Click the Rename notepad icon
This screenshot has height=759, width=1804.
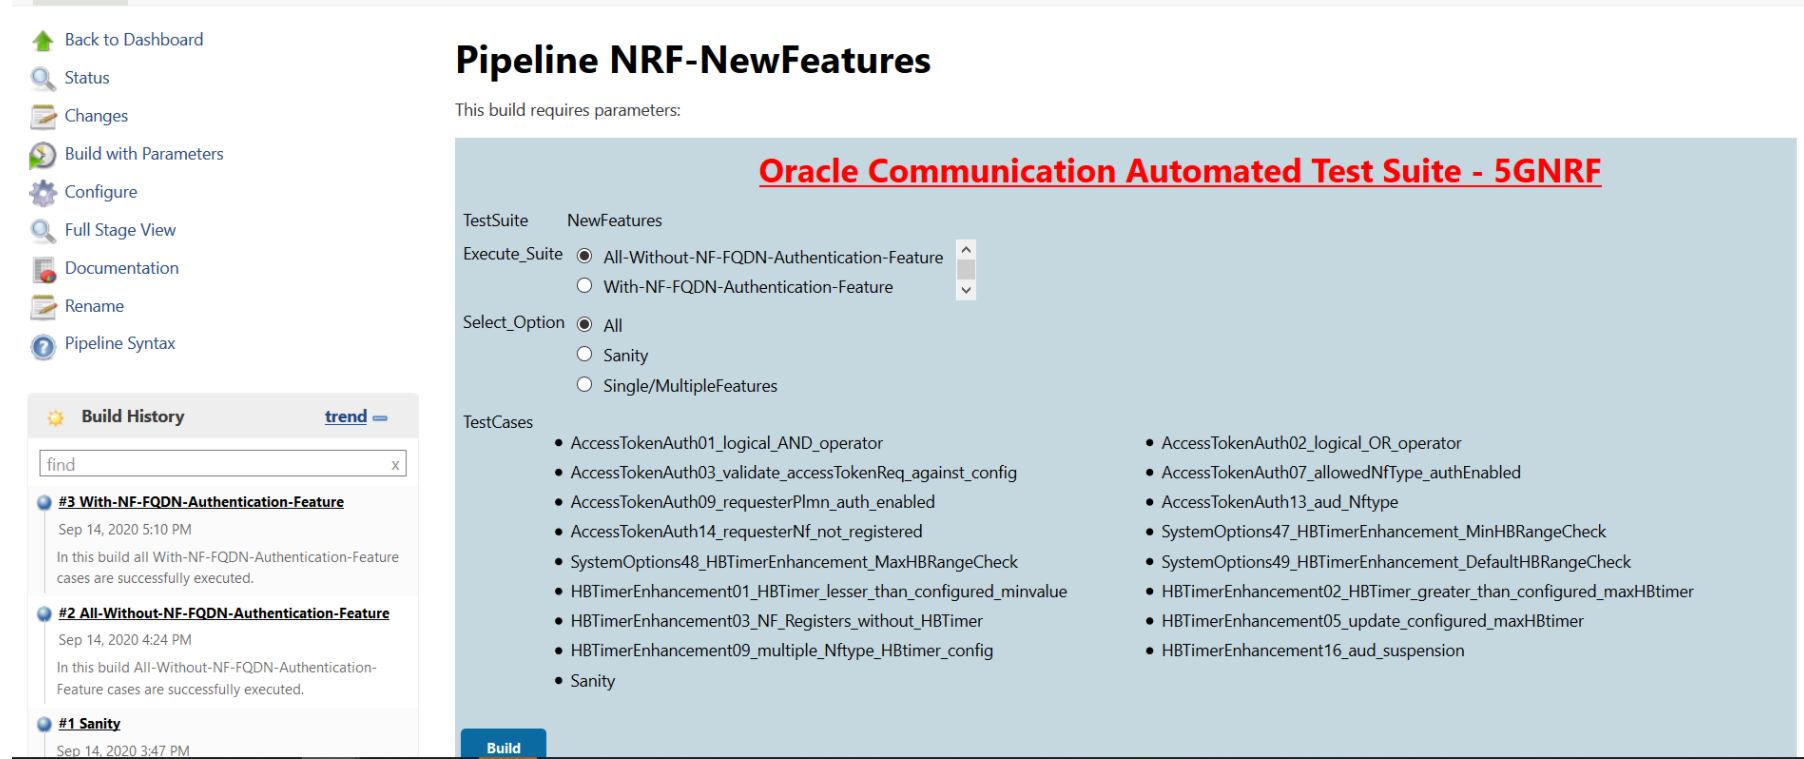coord(43,307)
